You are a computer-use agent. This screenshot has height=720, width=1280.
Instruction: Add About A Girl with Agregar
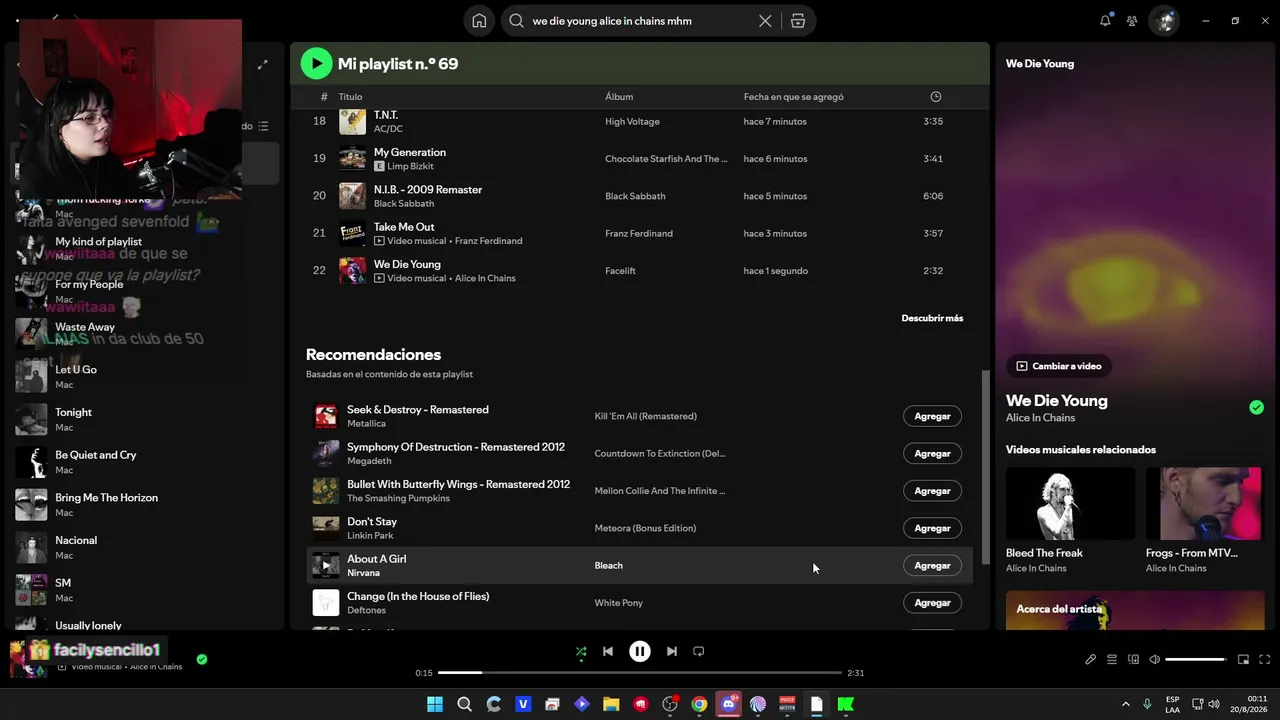pos(932,565)
